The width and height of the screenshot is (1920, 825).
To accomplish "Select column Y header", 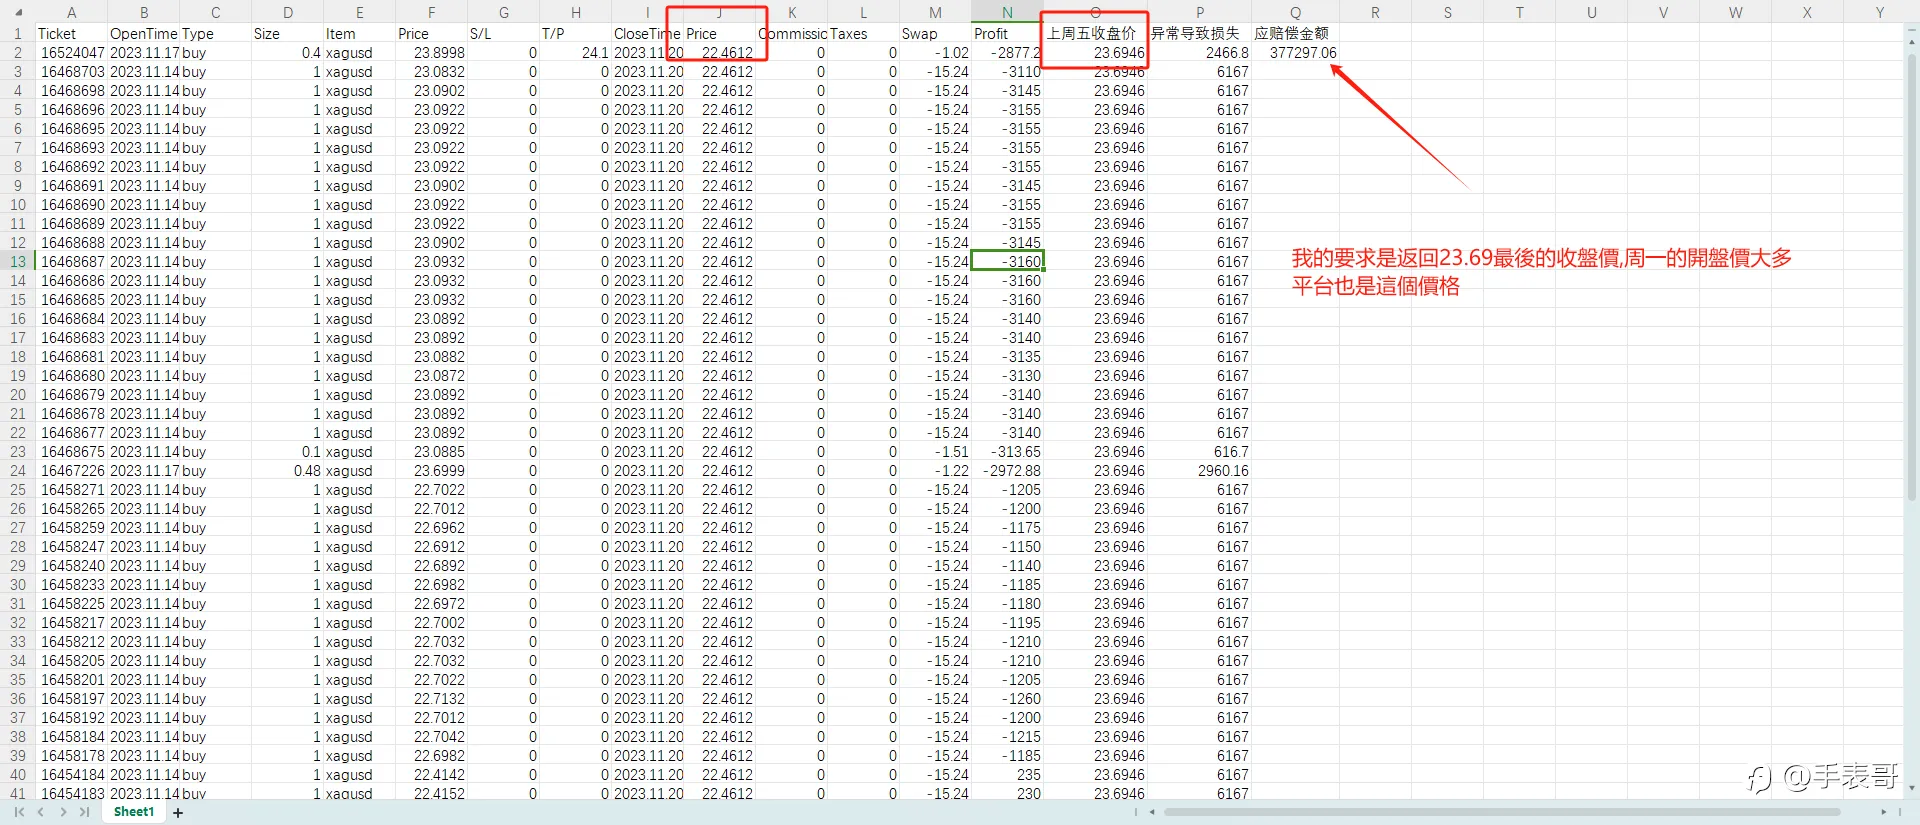I will pyautogui.click(x=1880, y=12).
